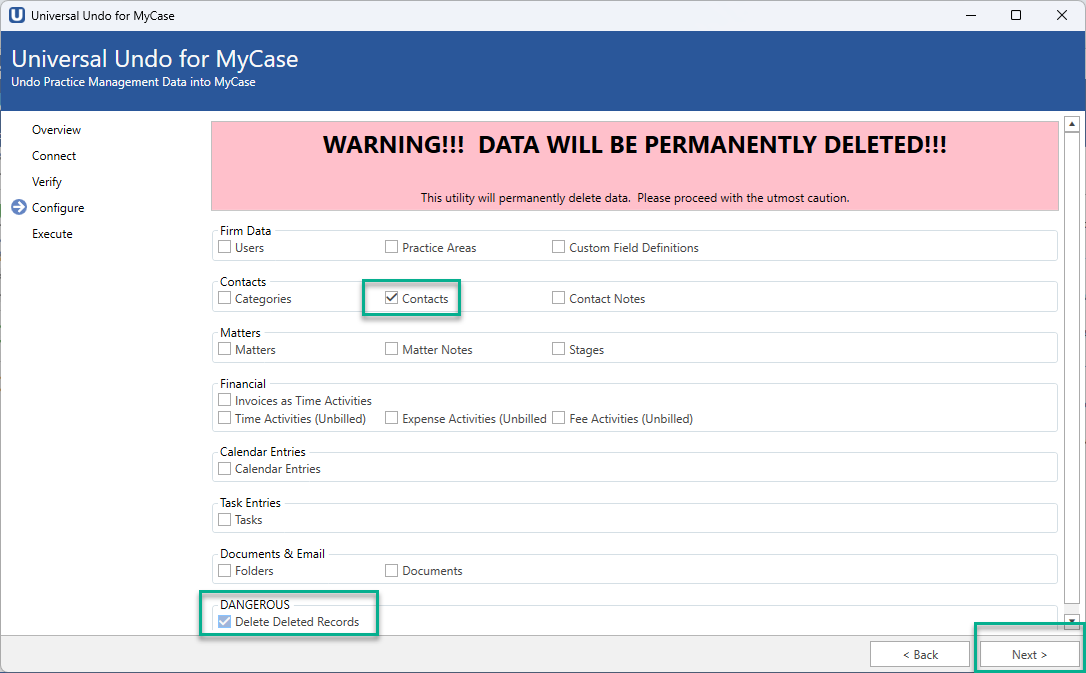The image size is (1086, 673).
Task: Click the scrollbar up arrow
Action: click(1072, 124)
